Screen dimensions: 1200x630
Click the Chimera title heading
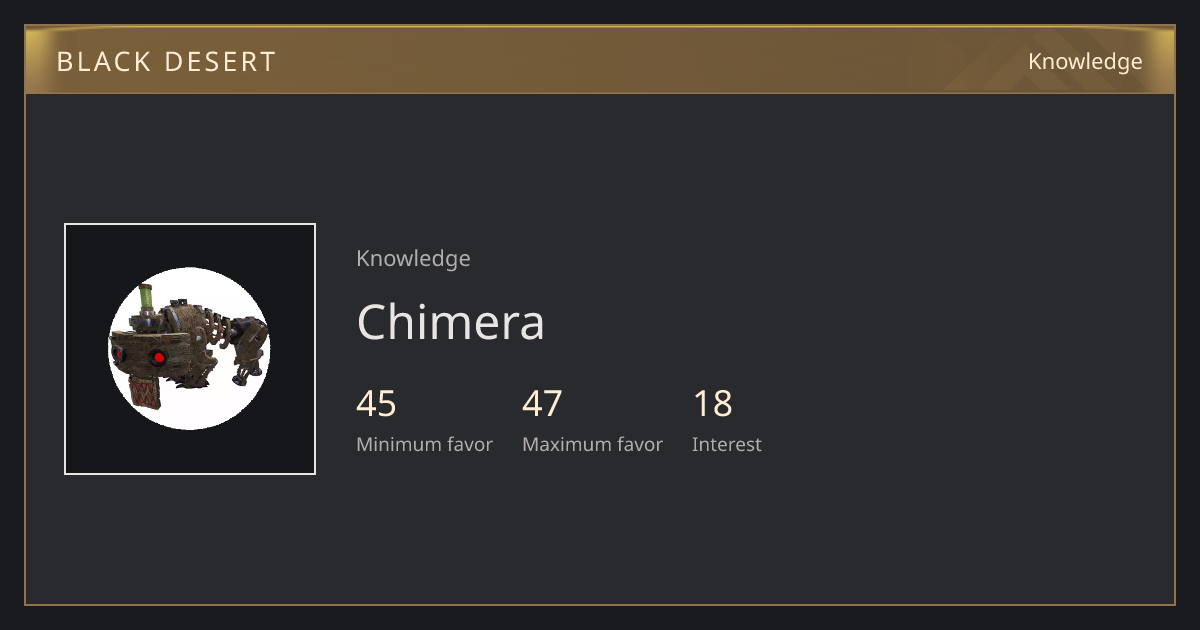click(x=451, y=322)
